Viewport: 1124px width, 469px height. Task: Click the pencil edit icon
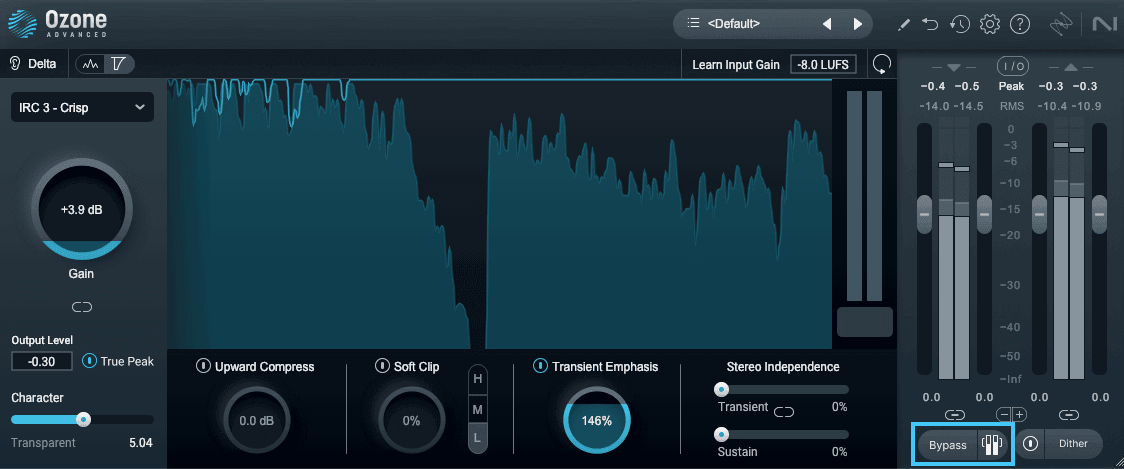[904, 24]
